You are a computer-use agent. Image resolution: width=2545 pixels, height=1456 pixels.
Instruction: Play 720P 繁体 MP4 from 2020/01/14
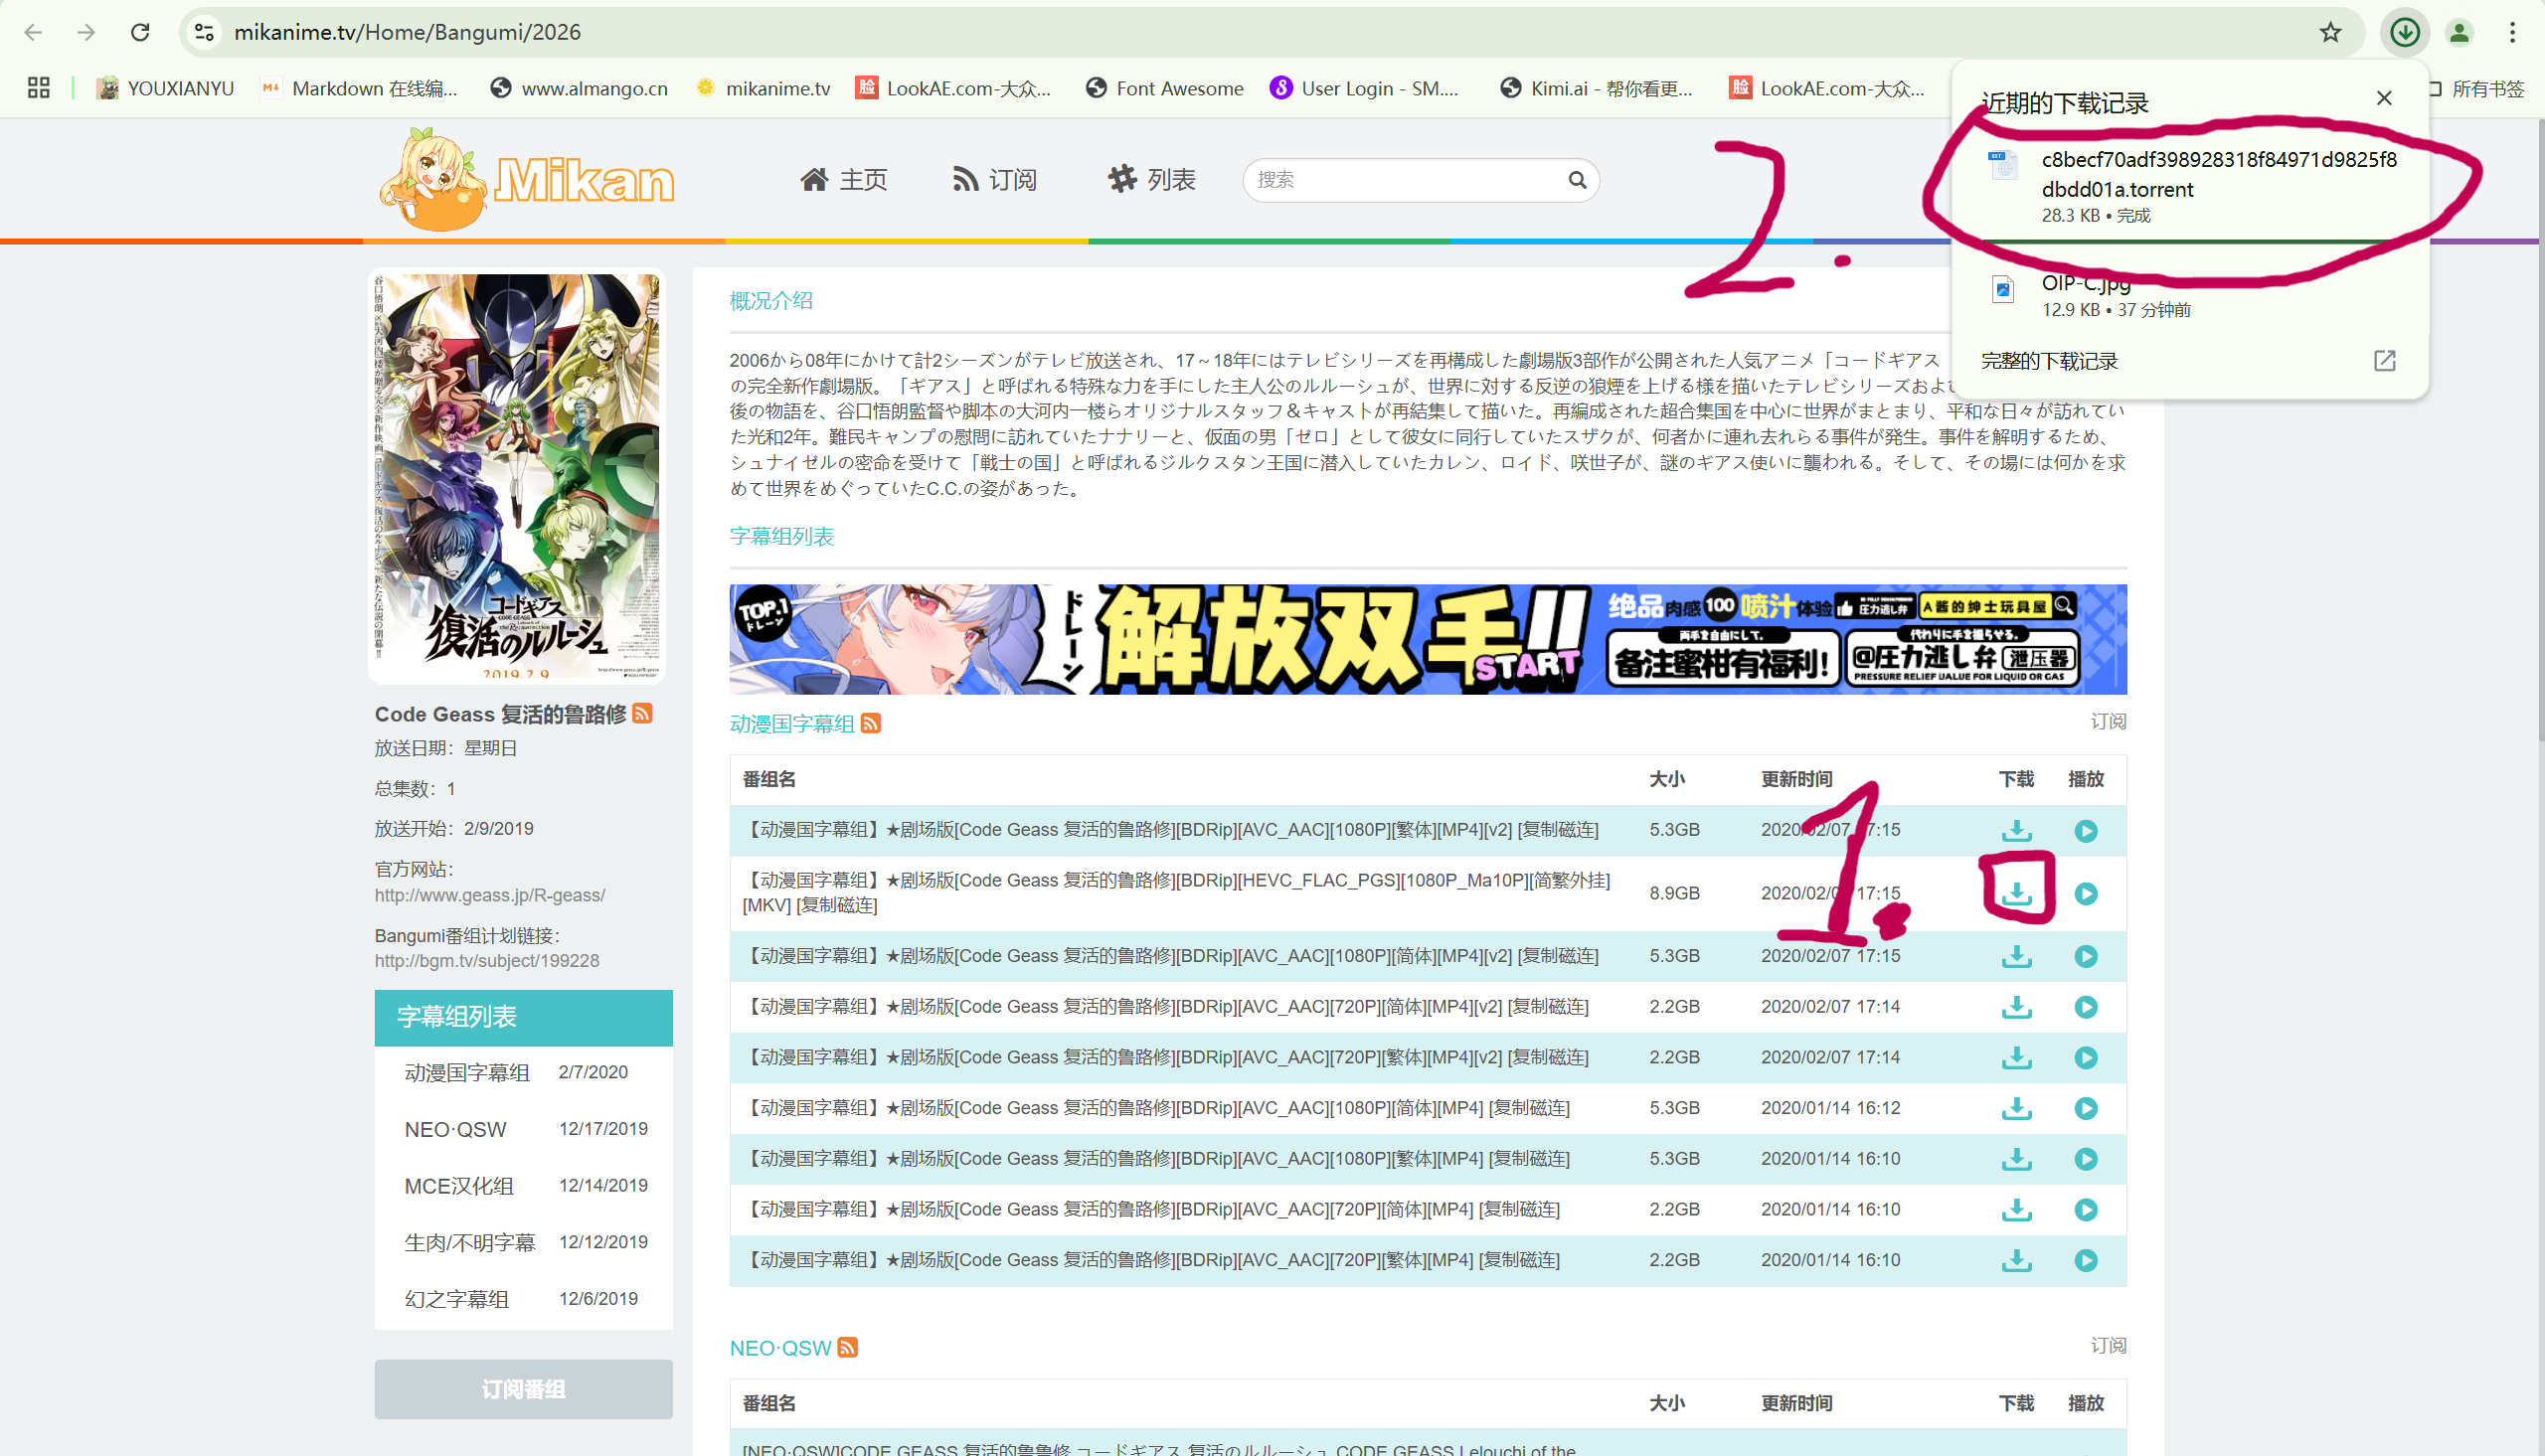[x=2085, y=1260]
